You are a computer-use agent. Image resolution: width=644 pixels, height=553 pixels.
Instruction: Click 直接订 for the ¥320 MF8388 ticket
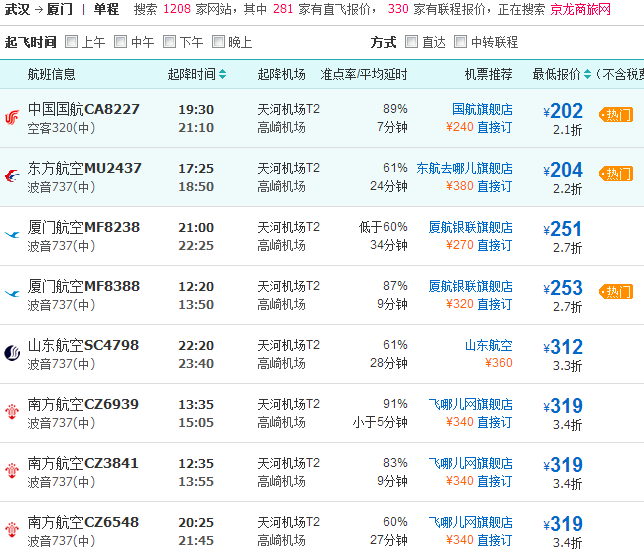tap(494, 304)
